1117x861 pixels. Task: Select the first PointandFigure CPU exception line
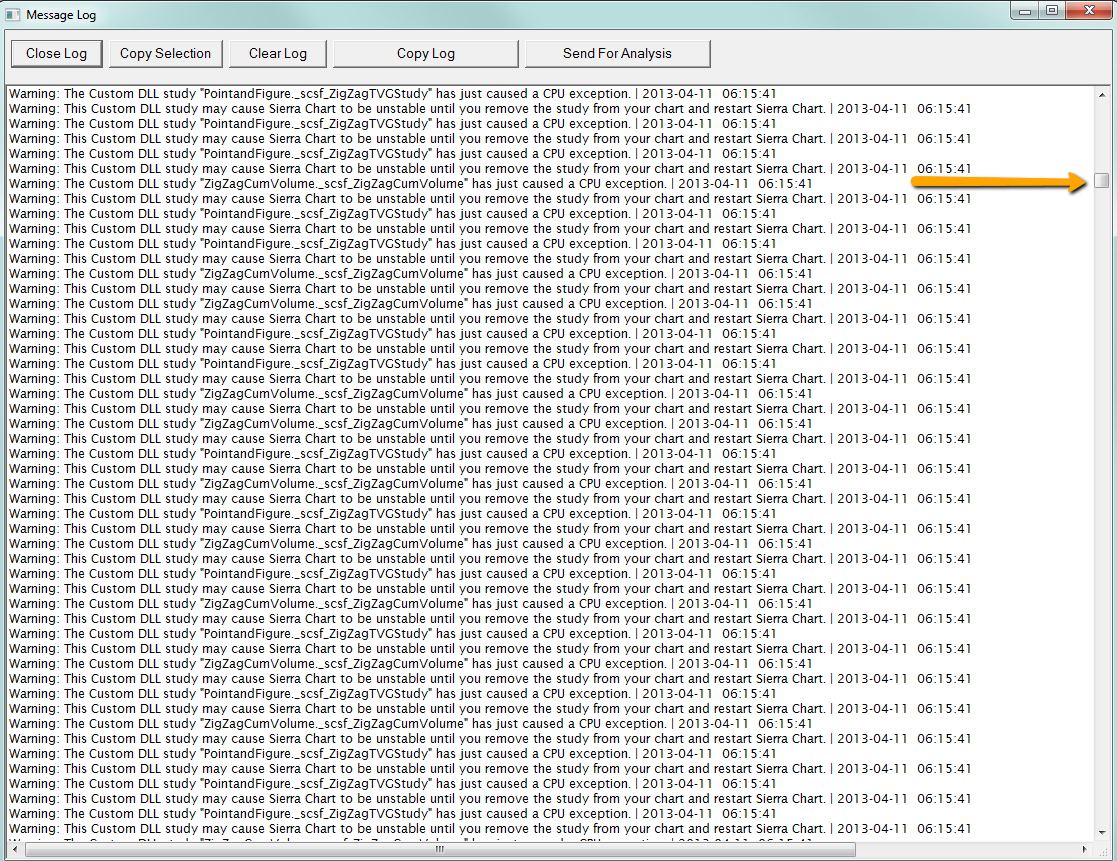393,93
